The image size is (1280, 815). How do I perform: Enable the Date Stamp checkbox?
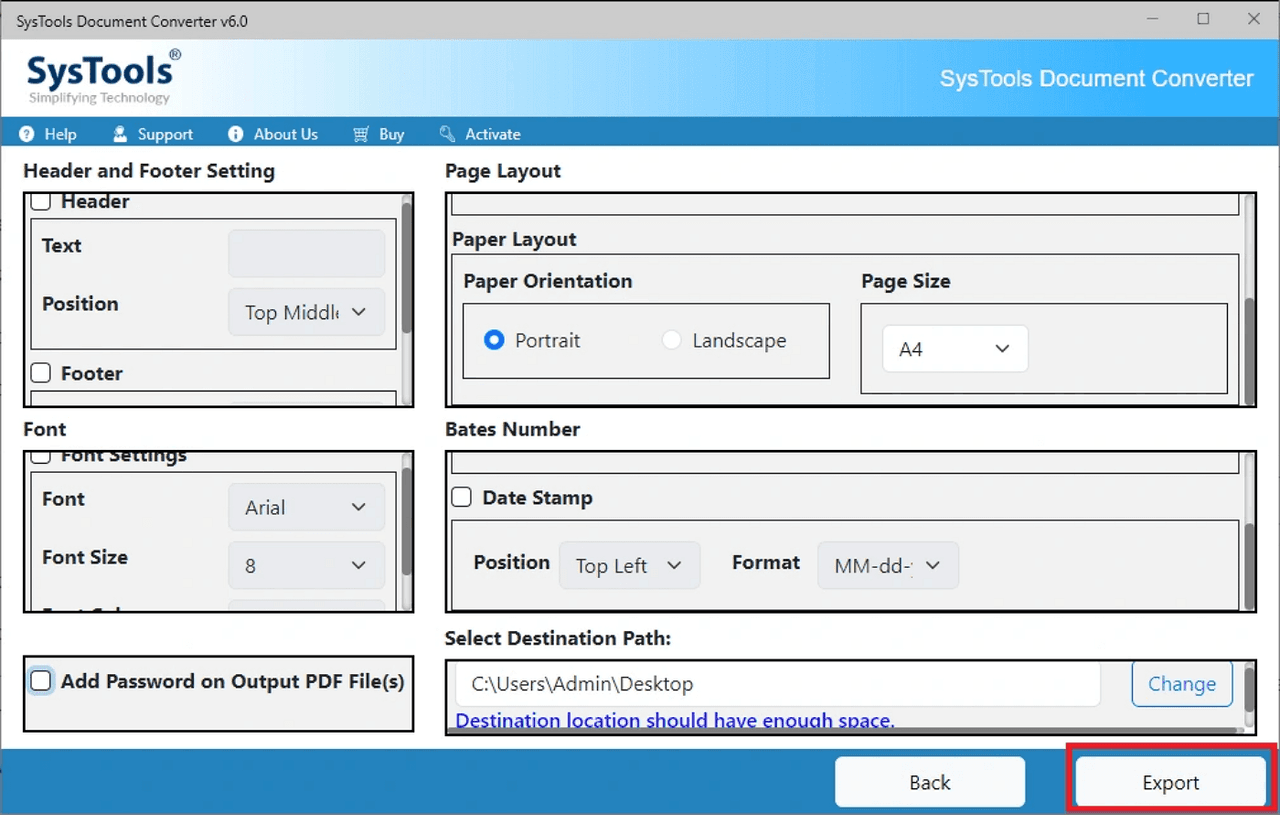point(461,497)
